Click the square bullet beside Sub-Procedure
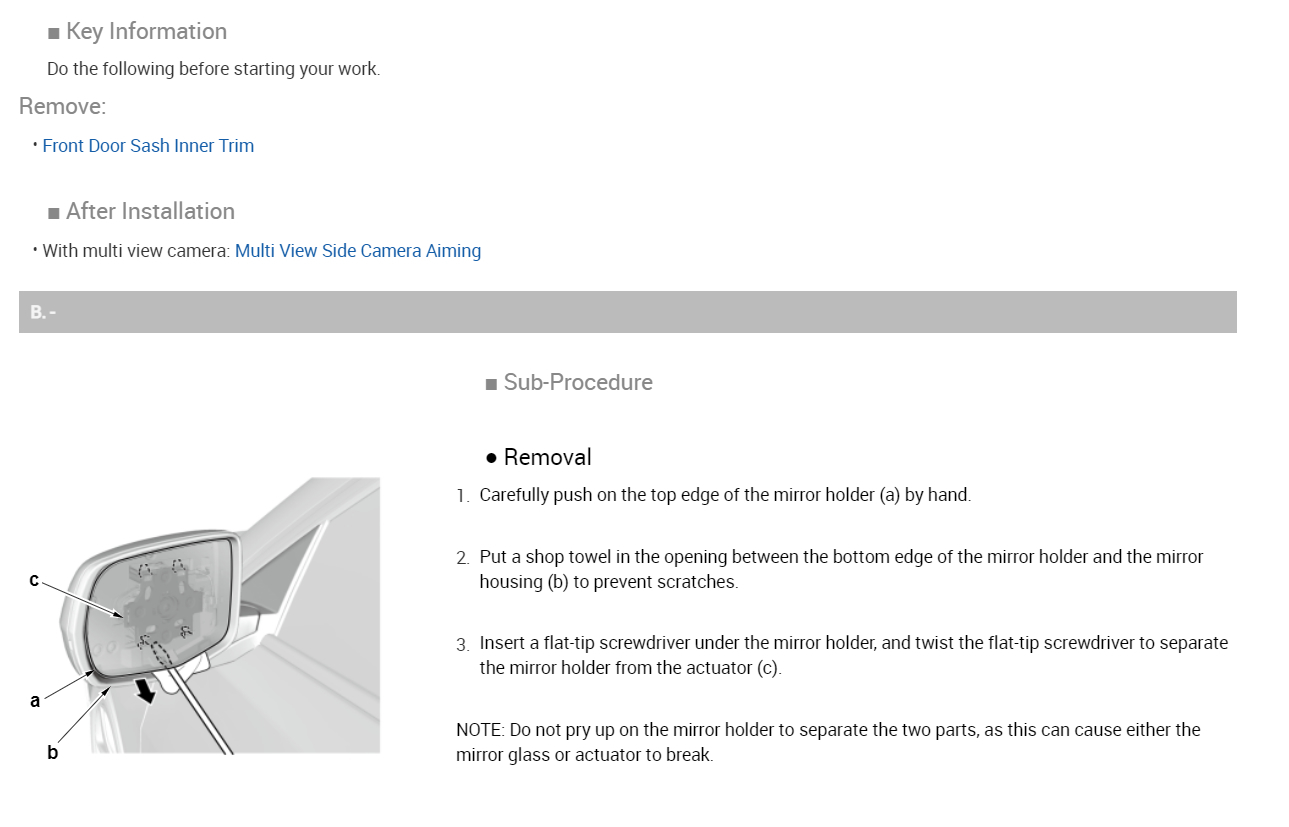1289x827 pixels. tap(491, 384)
